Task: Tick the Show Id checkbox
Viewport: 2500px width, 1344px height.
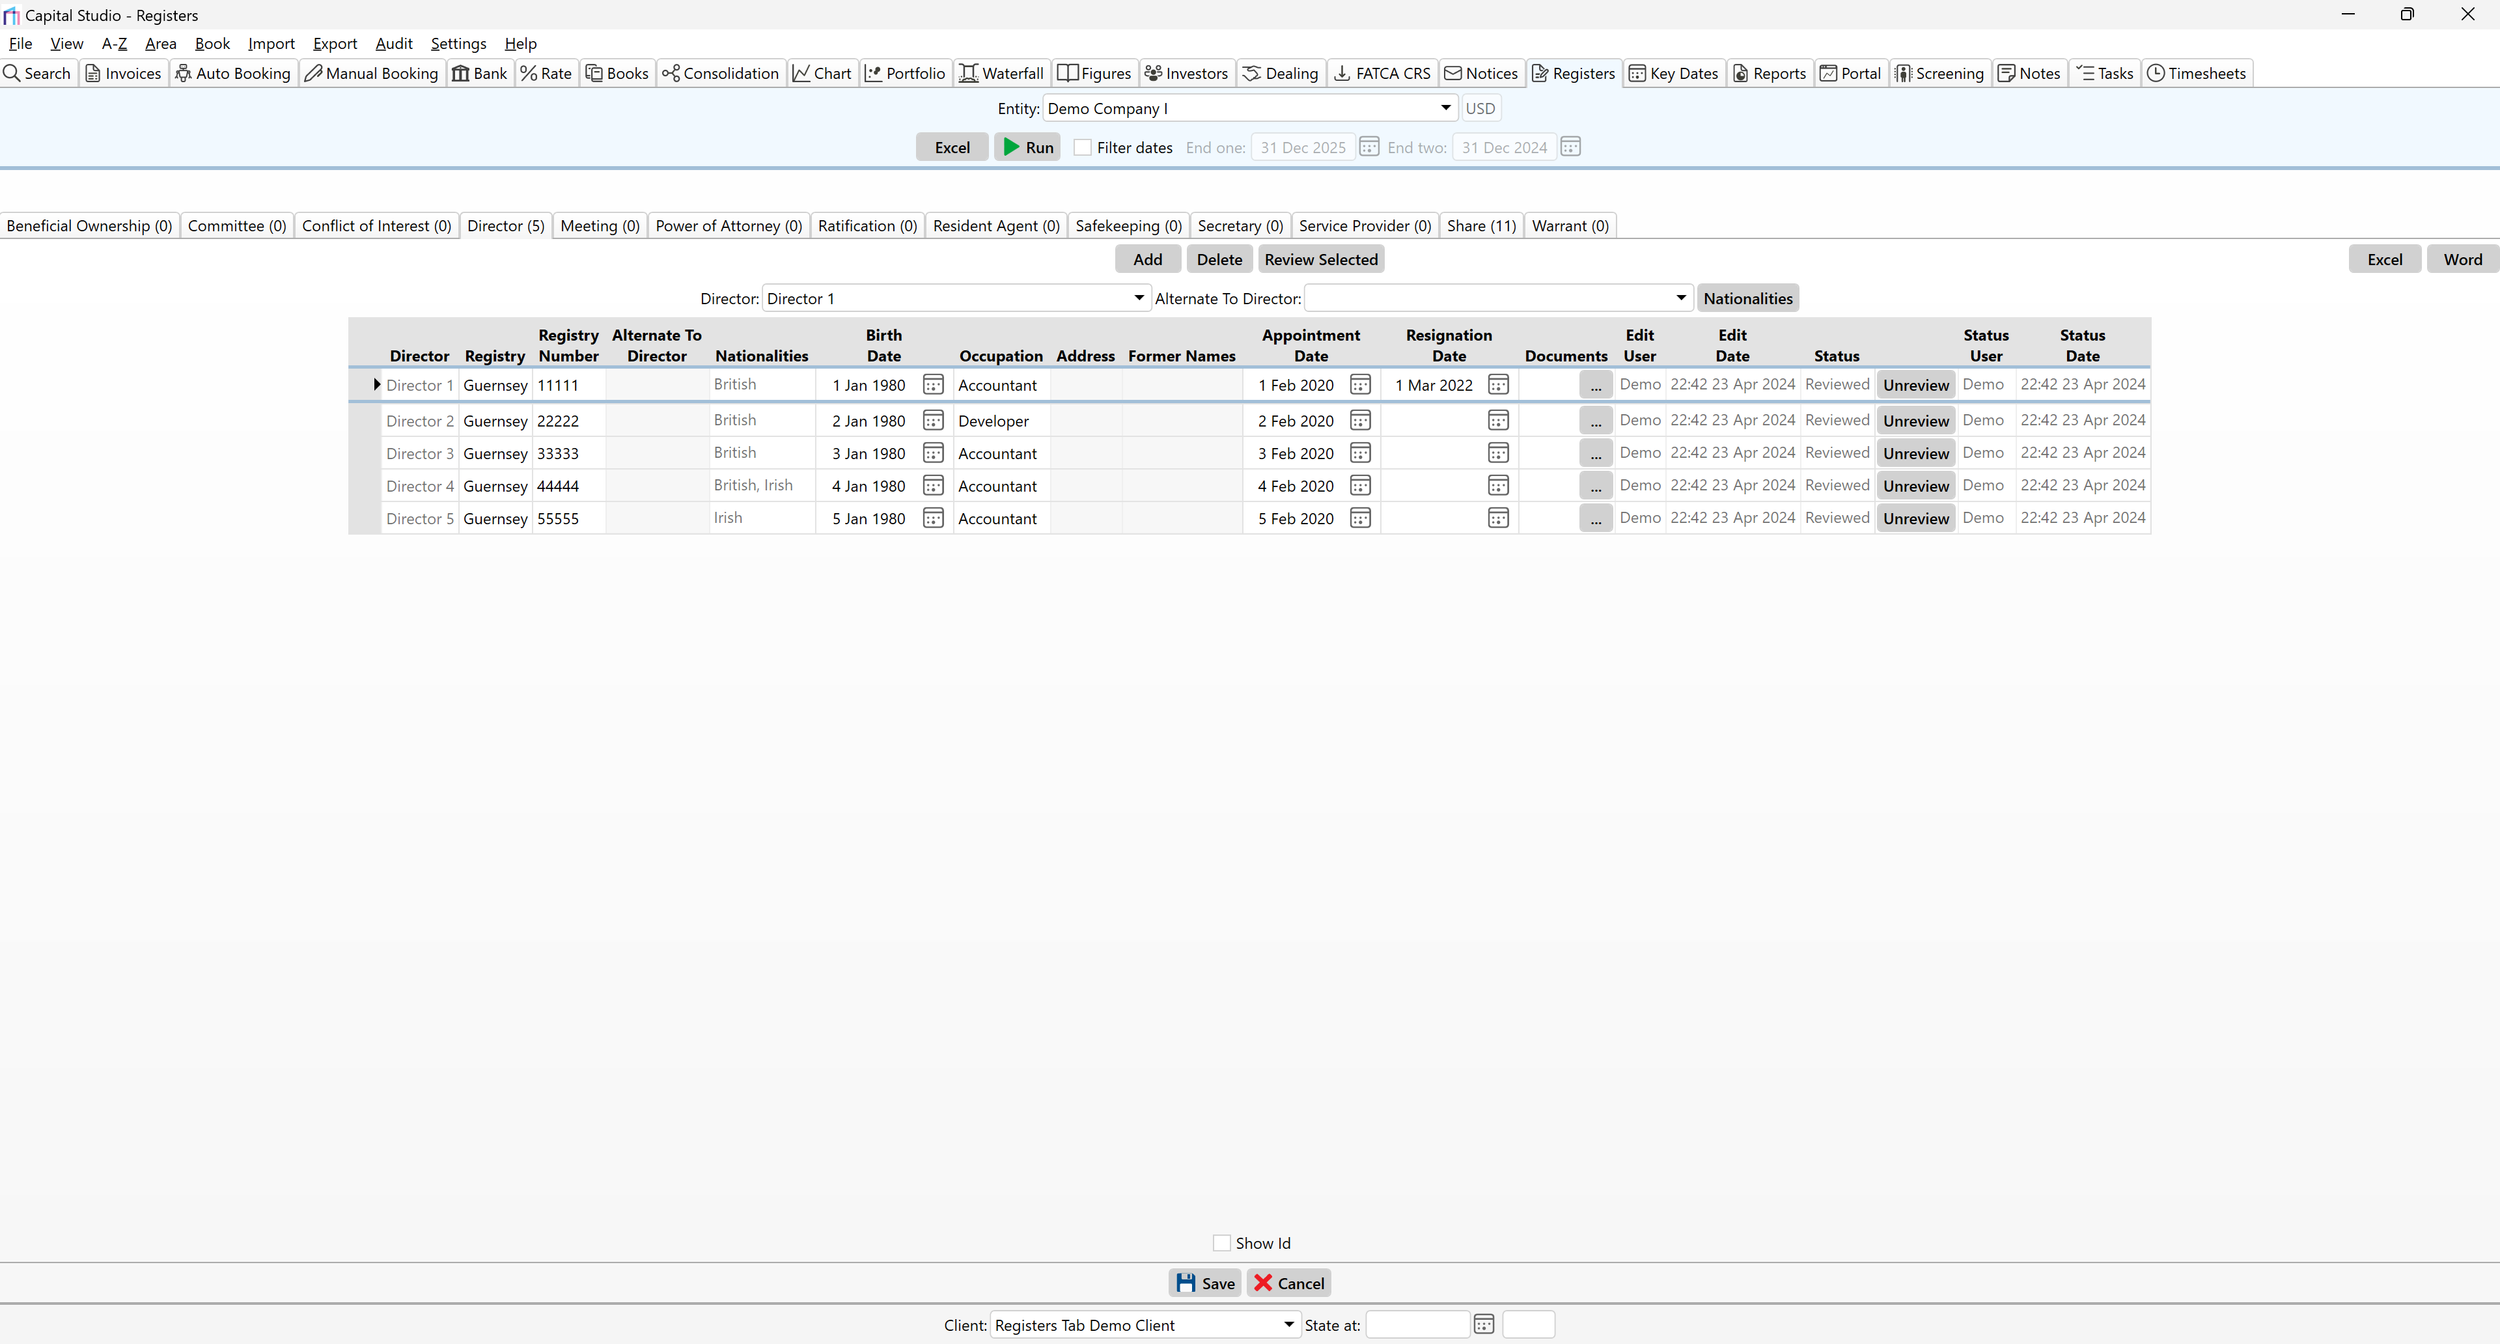Action: point(1221,1243)
